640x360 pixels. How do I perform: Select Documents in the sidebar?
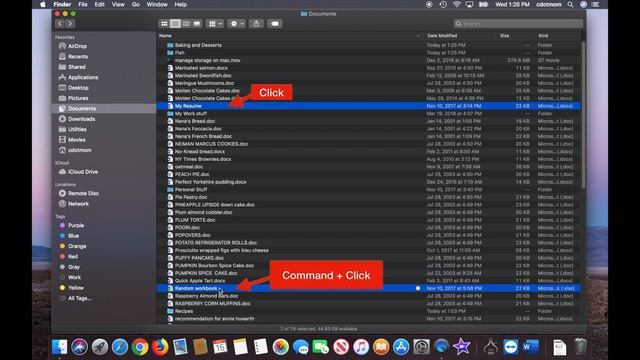[82, 109]
